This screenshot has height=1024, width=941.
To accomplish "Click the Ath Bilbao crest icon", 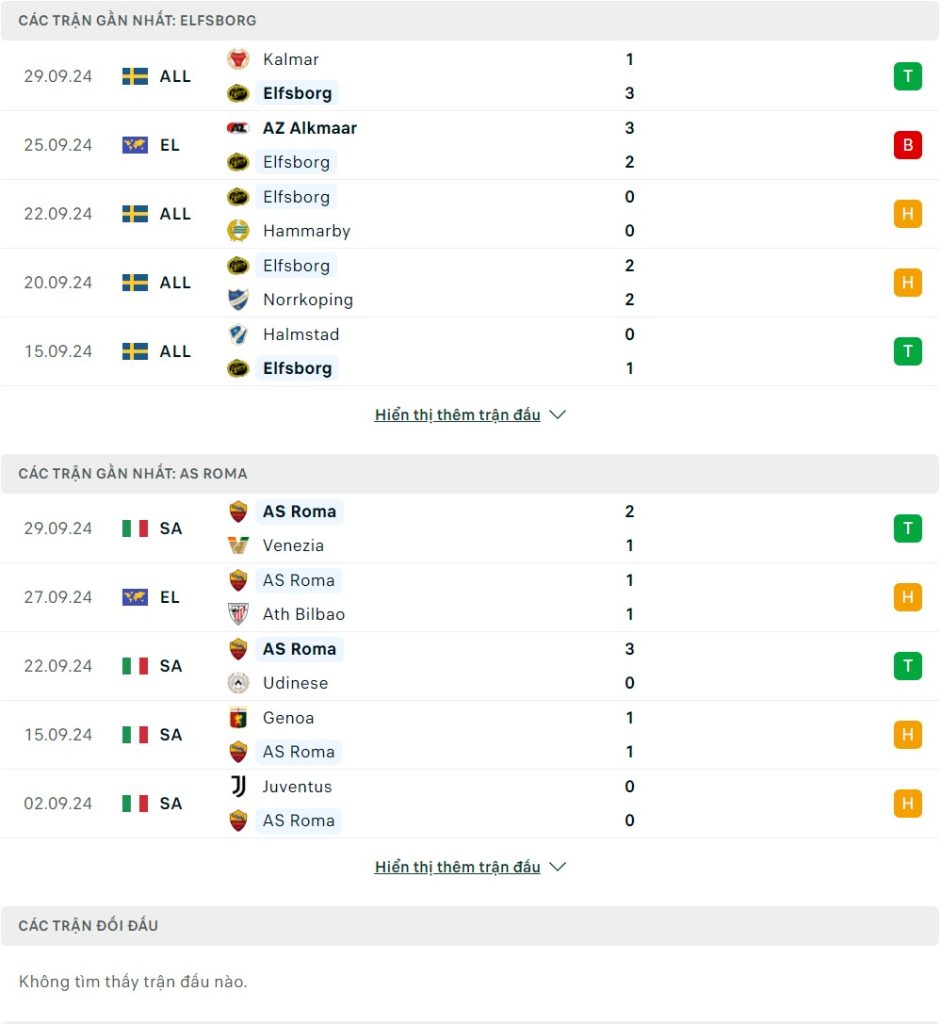I will [238, 614].
